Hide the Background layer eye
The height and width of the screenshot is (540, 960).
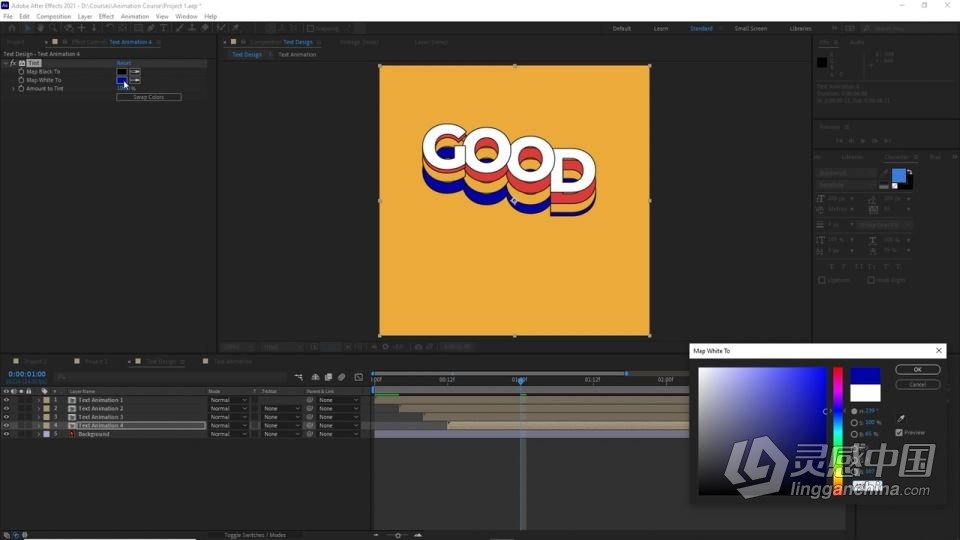[x=6, y=434]
